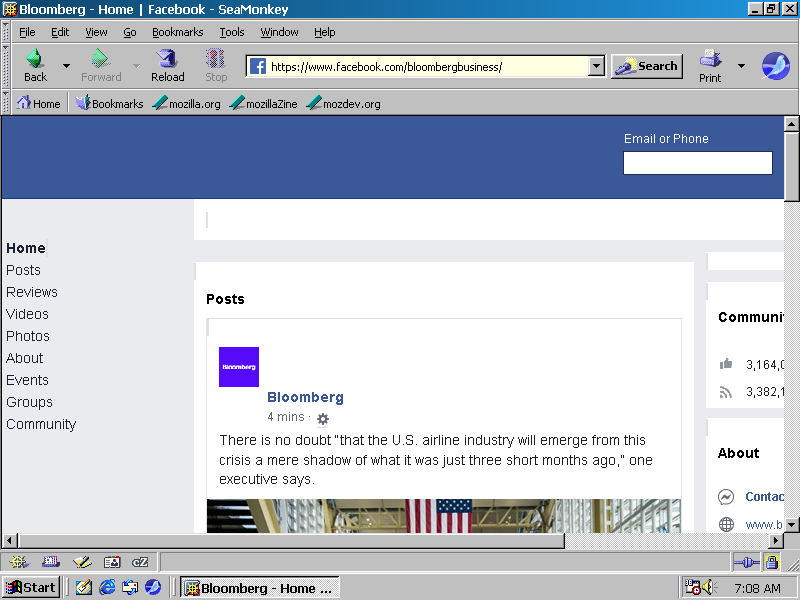
Task: Open the Tools menu
Action: pyautogui.click(x=232, y=32)
